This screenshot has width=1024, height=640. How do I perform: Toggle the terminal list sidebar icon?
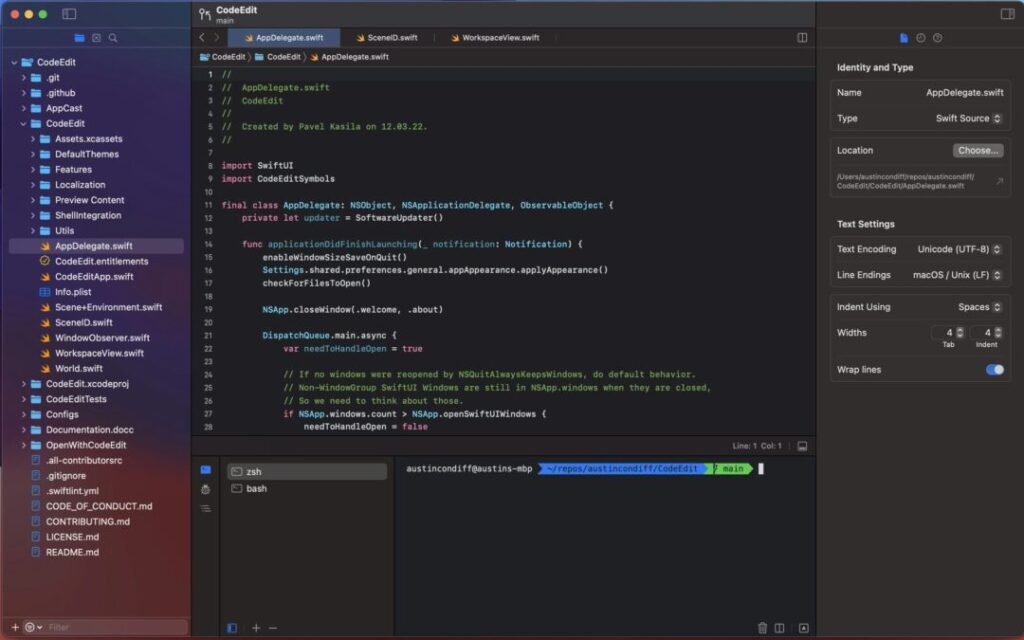(232, 628)
